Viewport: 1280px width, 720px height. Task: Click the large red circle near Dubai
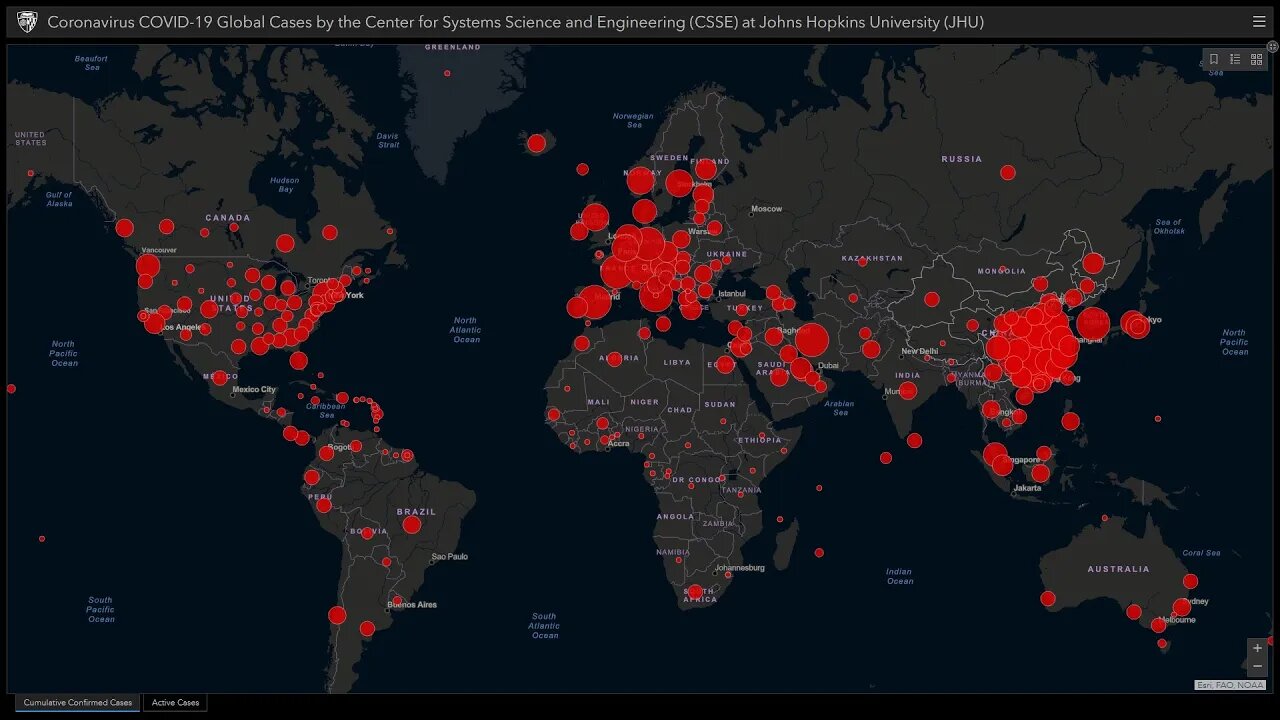coord(812,340)
